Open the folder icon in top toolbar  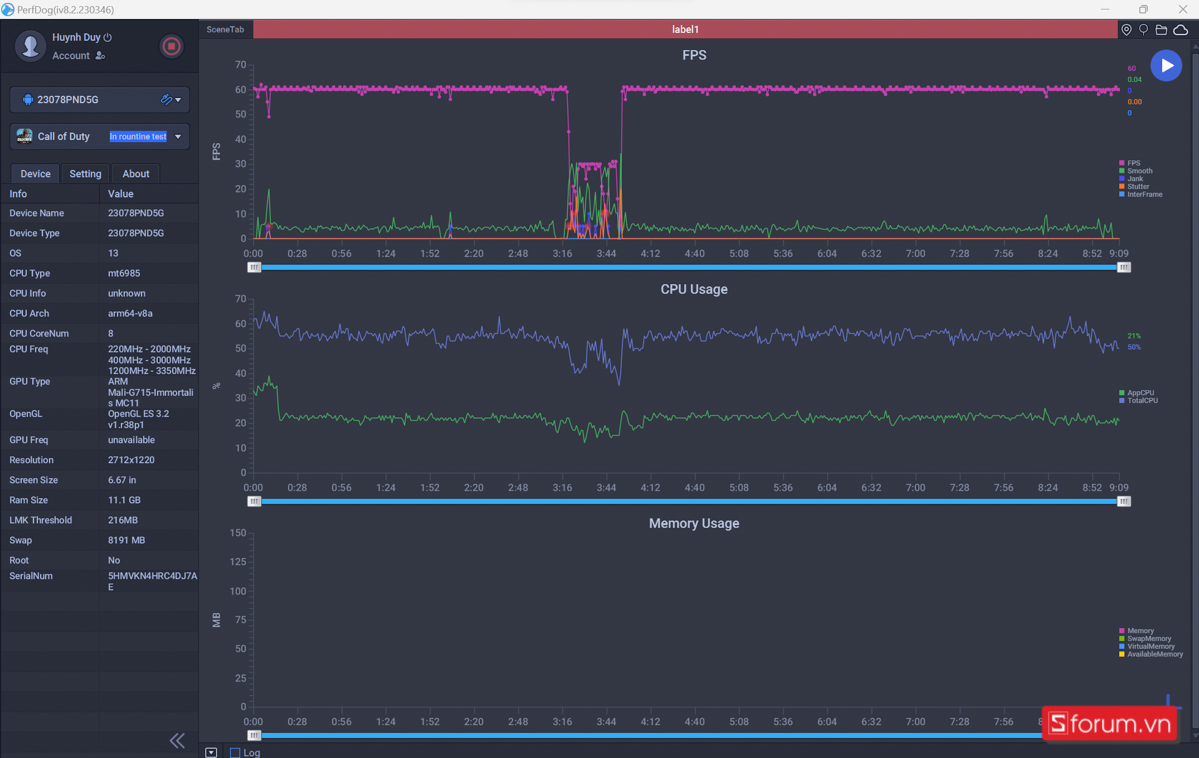(x=1161, y=30)
